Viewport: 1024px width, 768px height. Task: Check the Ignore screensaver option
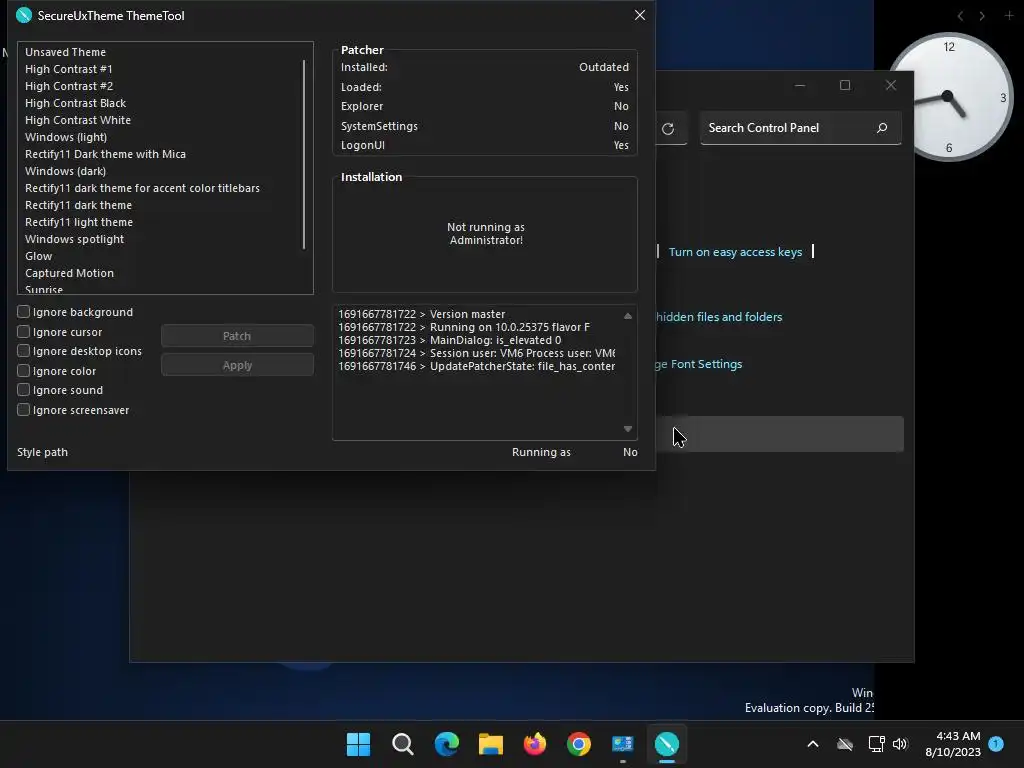pyautogui.click(x=24, y=409)
